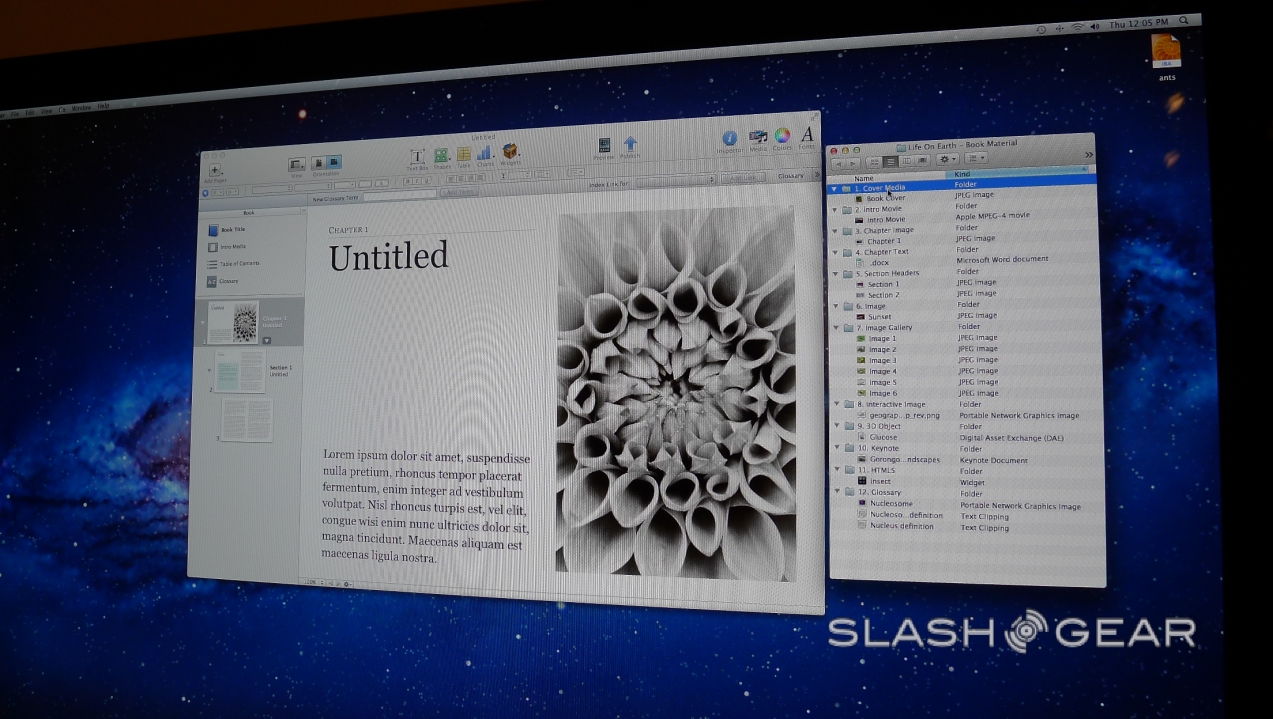Screen dimensions: 1273x719
Task: Preview the book using the Preview icon
Action: point(604,146)
